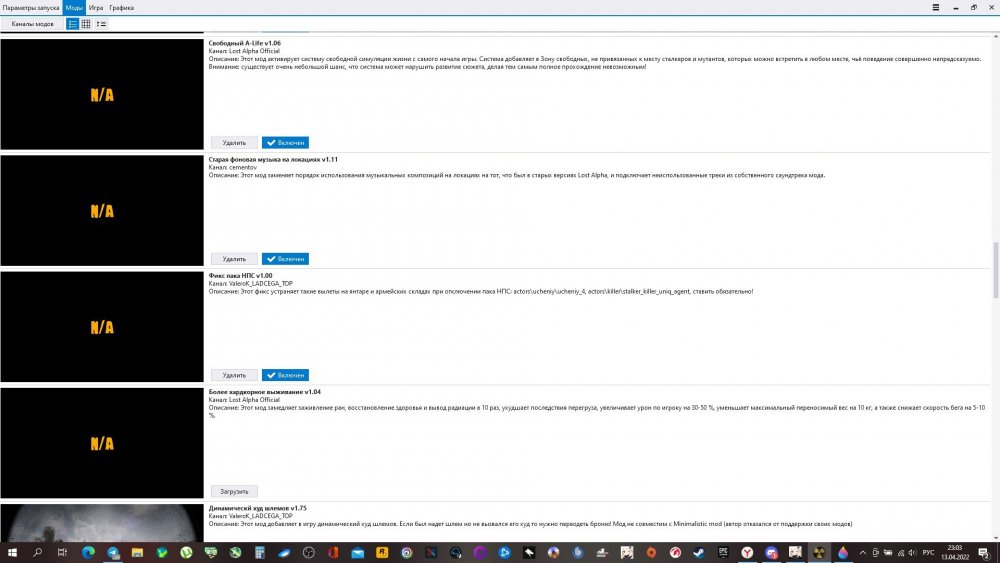Select the radiation-symbol launcher icon in taskbar

[x=820, y=552]
